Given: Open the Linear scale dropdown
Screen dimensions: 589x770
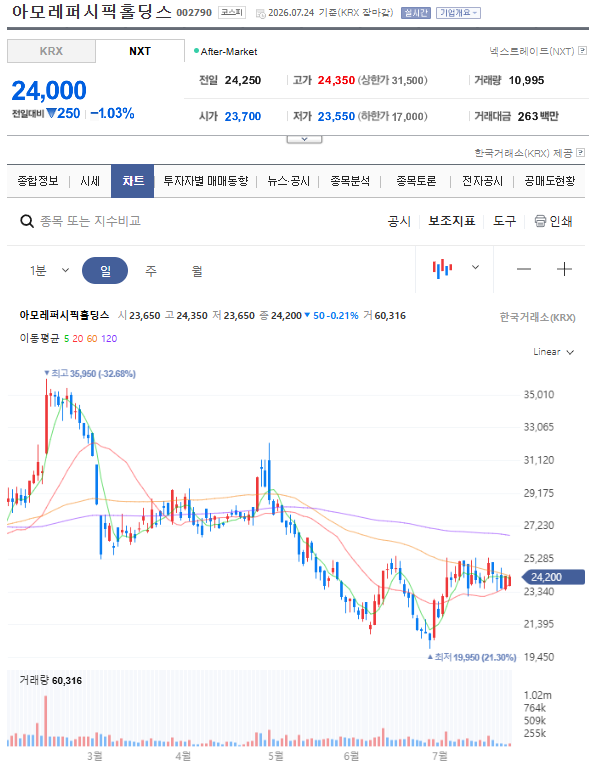Looking at the screenshot, I should point(554,352).
